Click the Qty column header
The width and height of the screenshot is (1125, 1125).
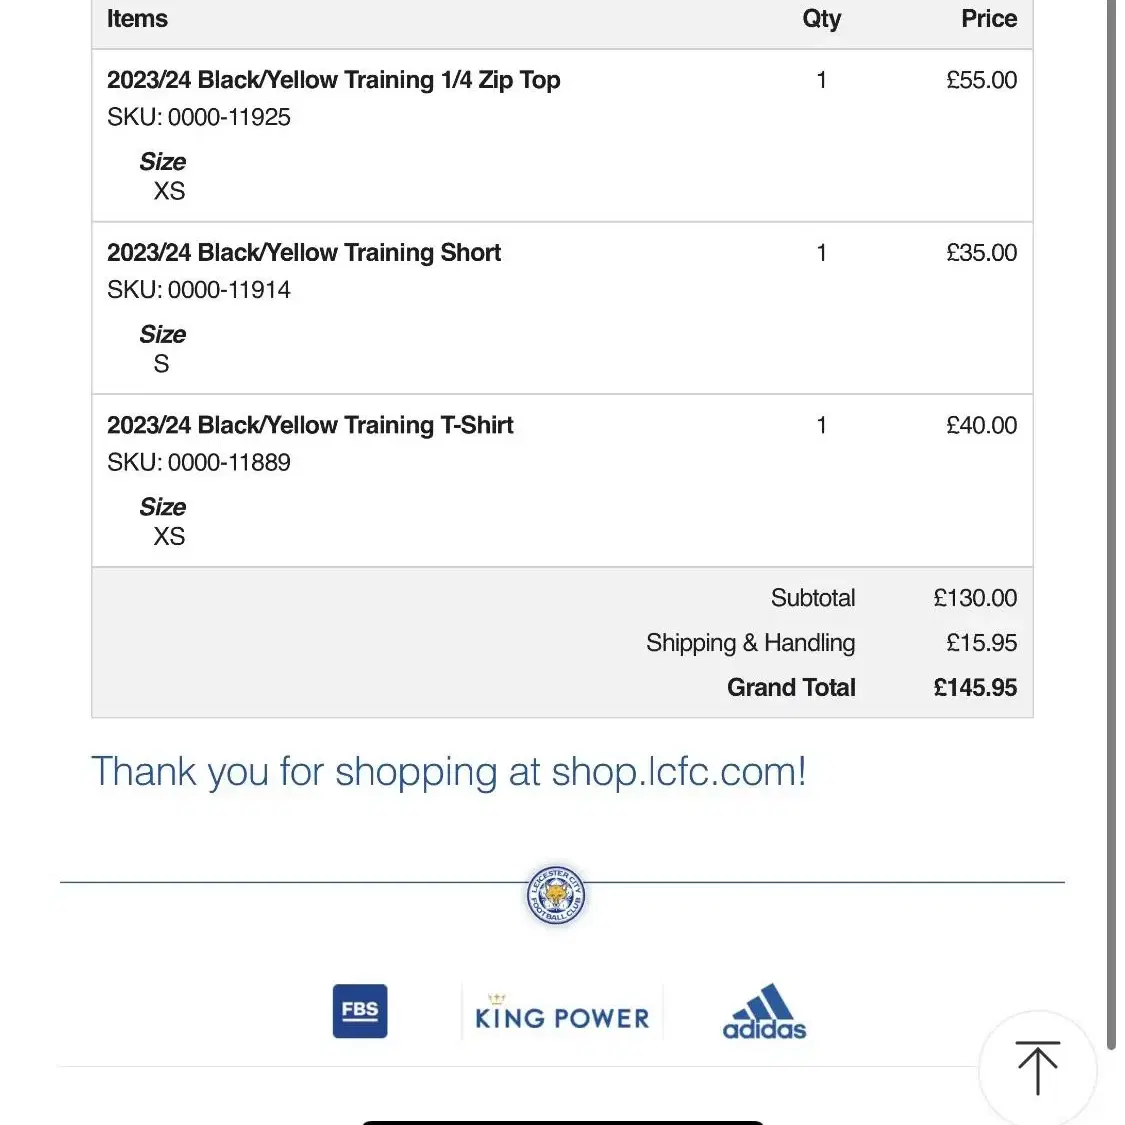822,19
